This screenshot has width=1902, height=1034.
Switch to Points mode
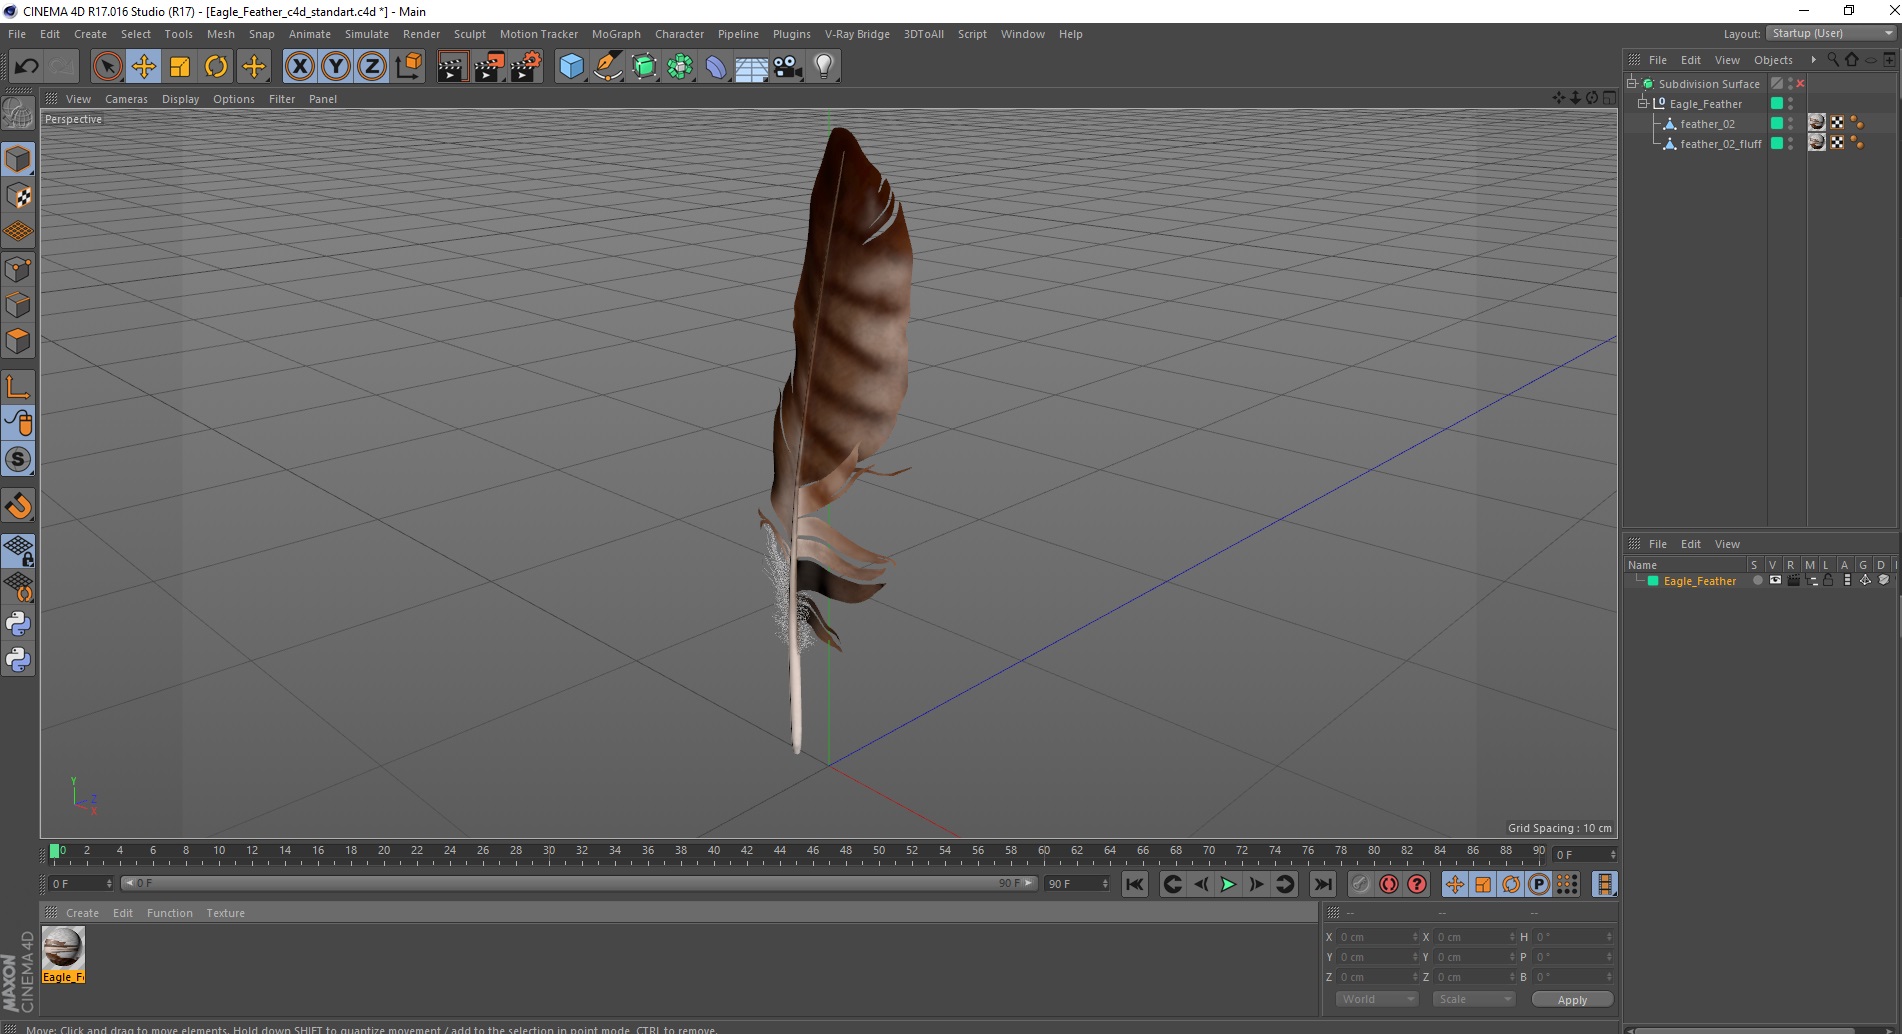(x=18, y=269)
